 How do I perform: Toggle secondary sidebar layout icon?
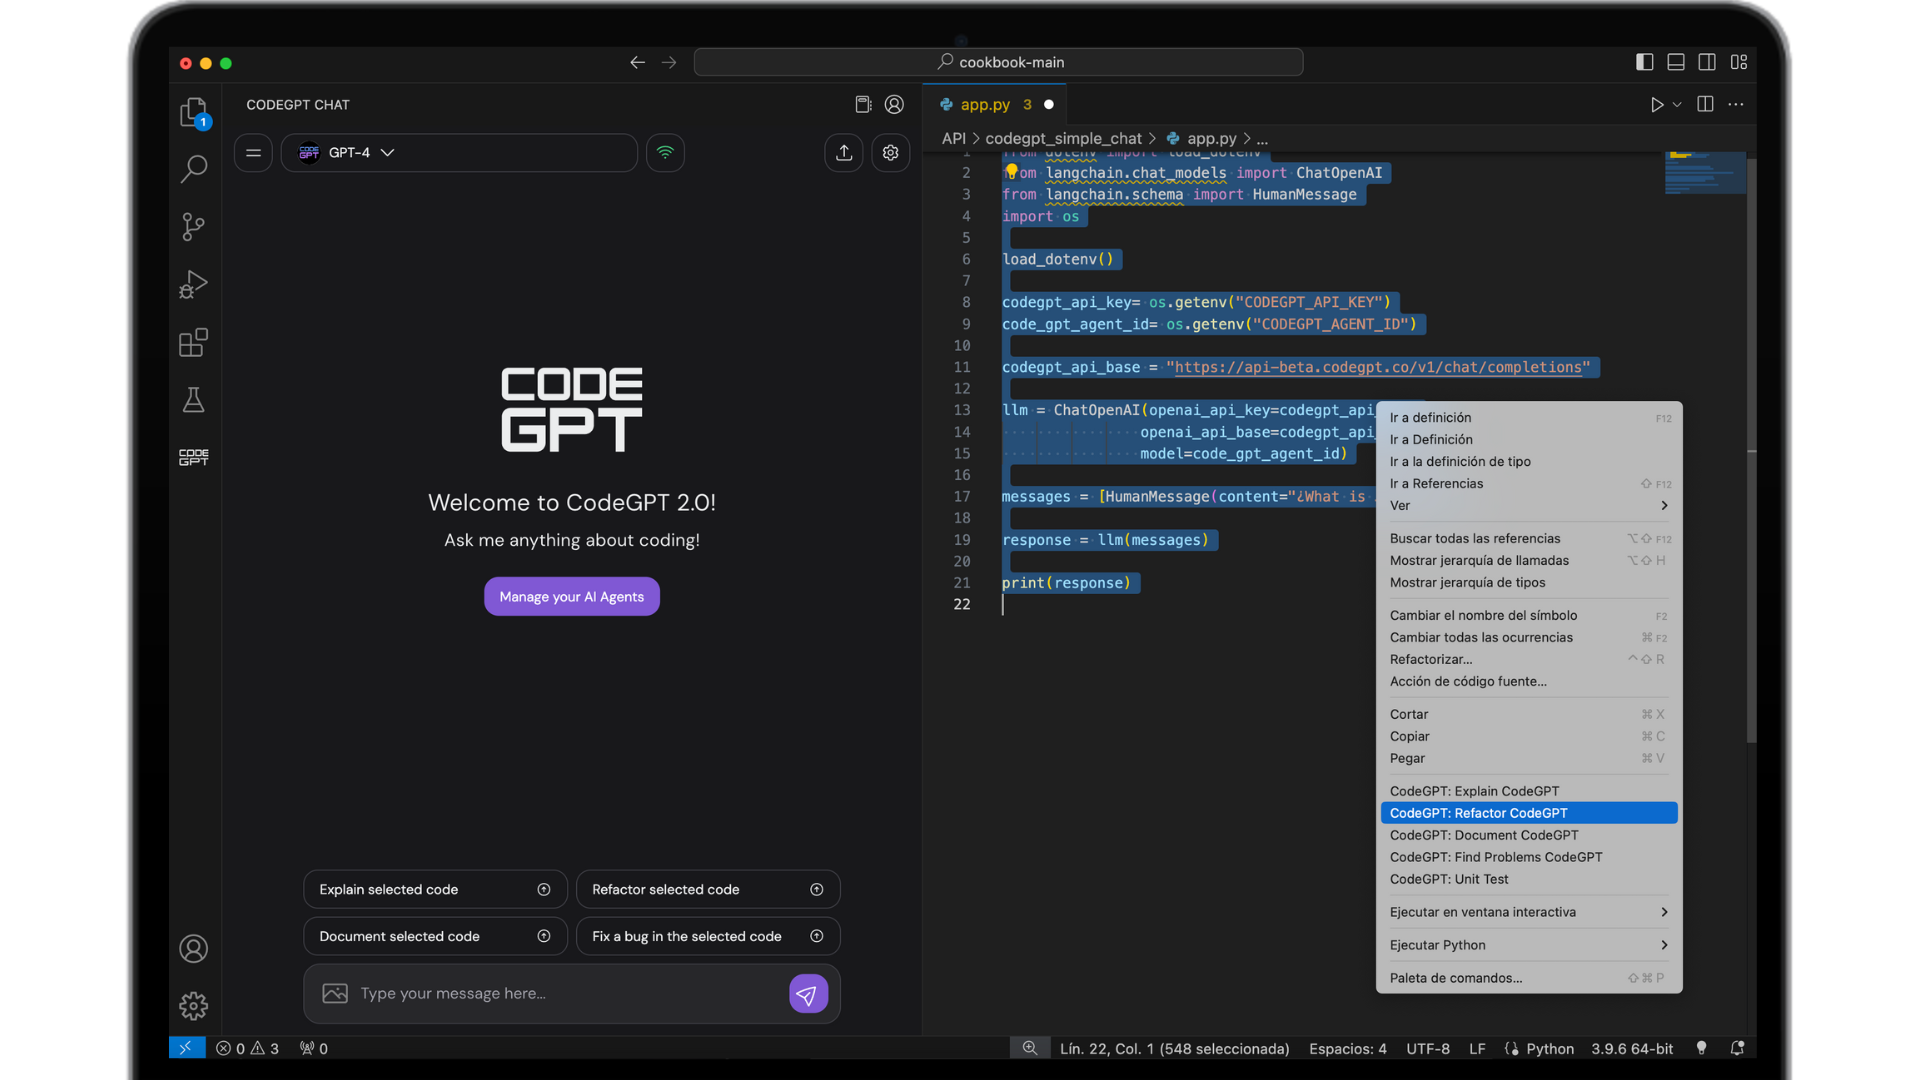tap(1707, 62)
